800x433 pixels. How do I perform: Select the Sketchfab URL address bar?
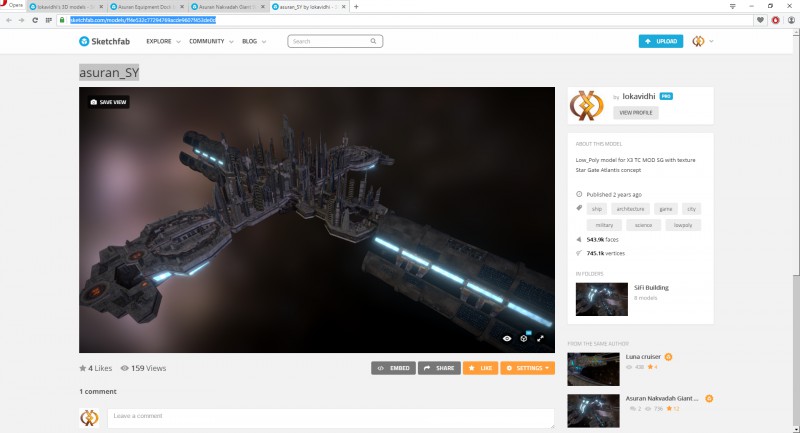[406, 20]
